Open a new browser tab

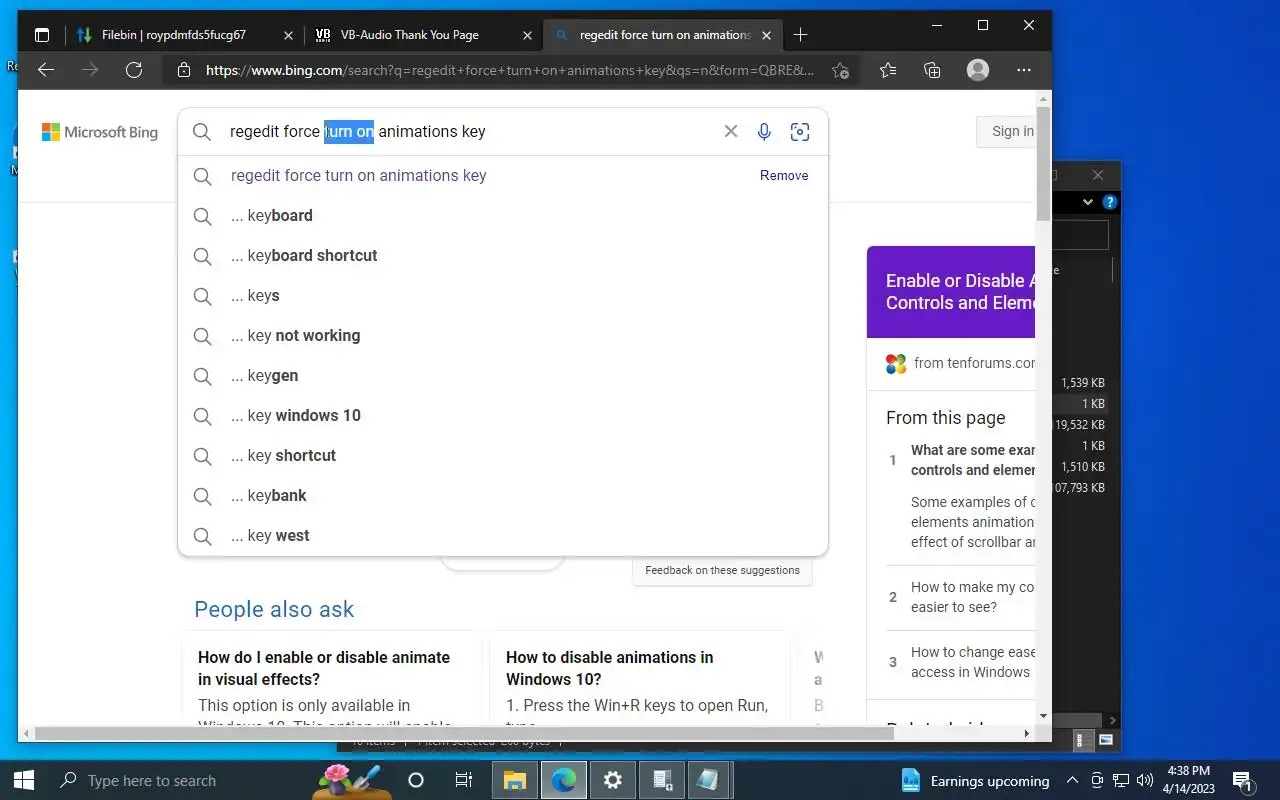800,35
